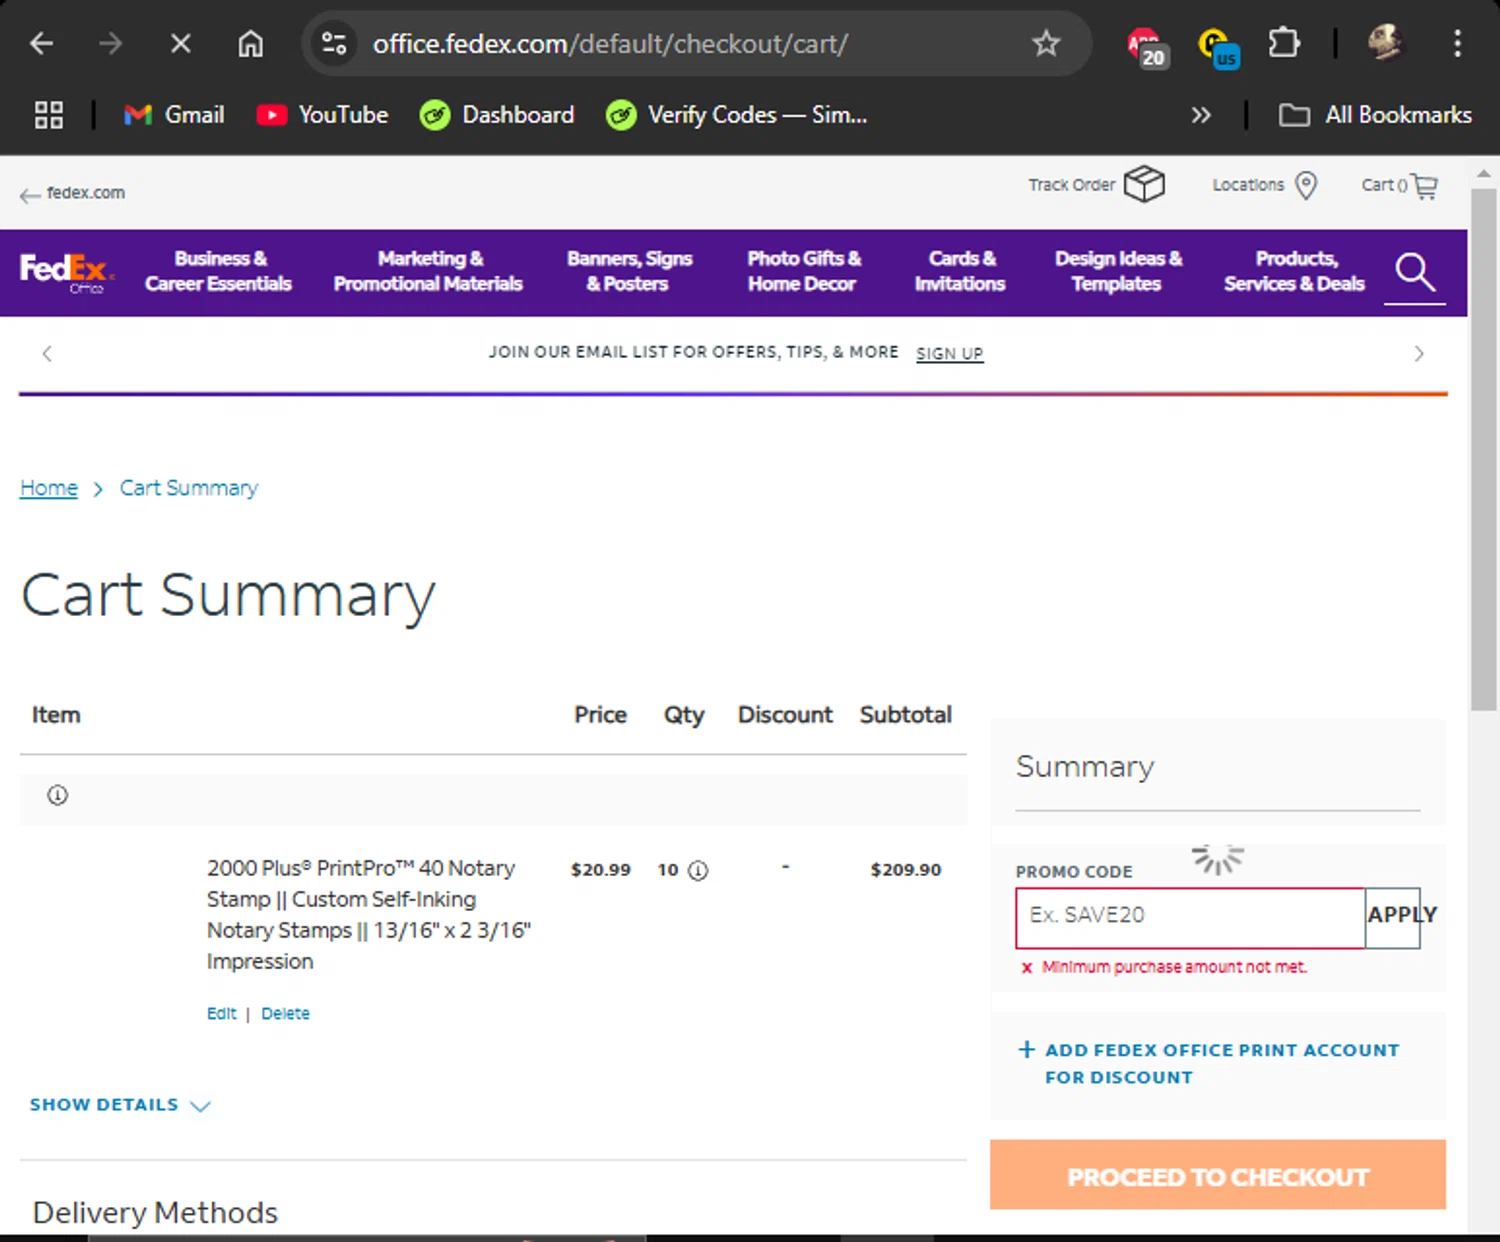The image size is (1500, 1242).
Task: Open the Chrome profile avatar
Action: pyautogui.click(x=1386, y=43)
